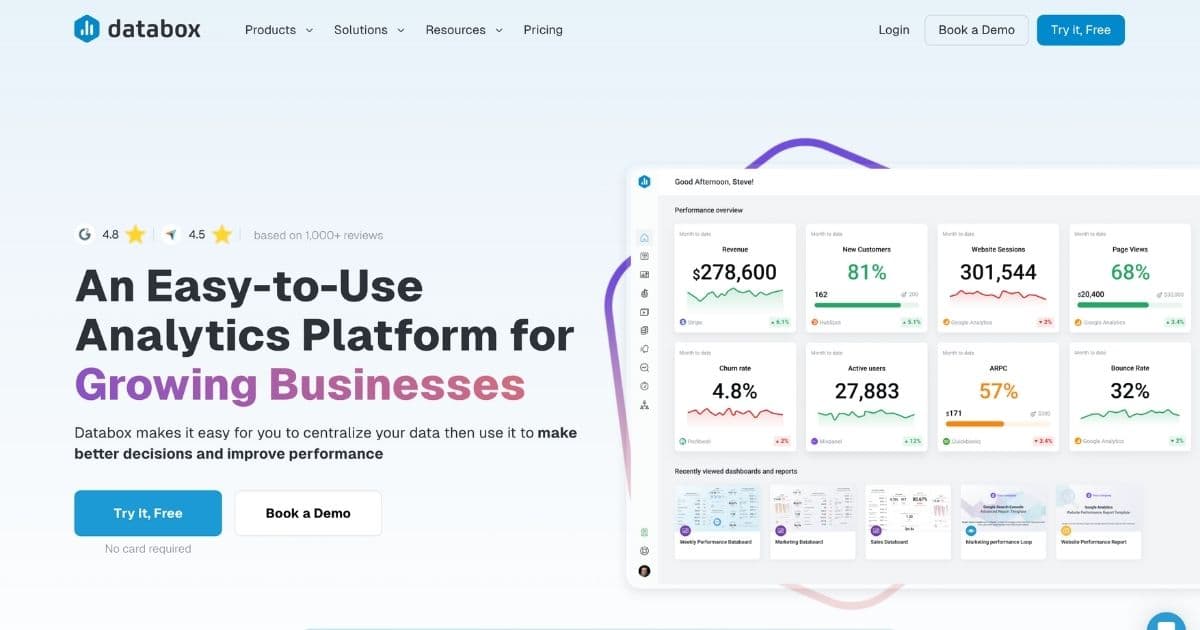Viewport: 1200px width, 630px height.
Task: Click the Website Sessions red sparkline chart
Action: [998, 296]
